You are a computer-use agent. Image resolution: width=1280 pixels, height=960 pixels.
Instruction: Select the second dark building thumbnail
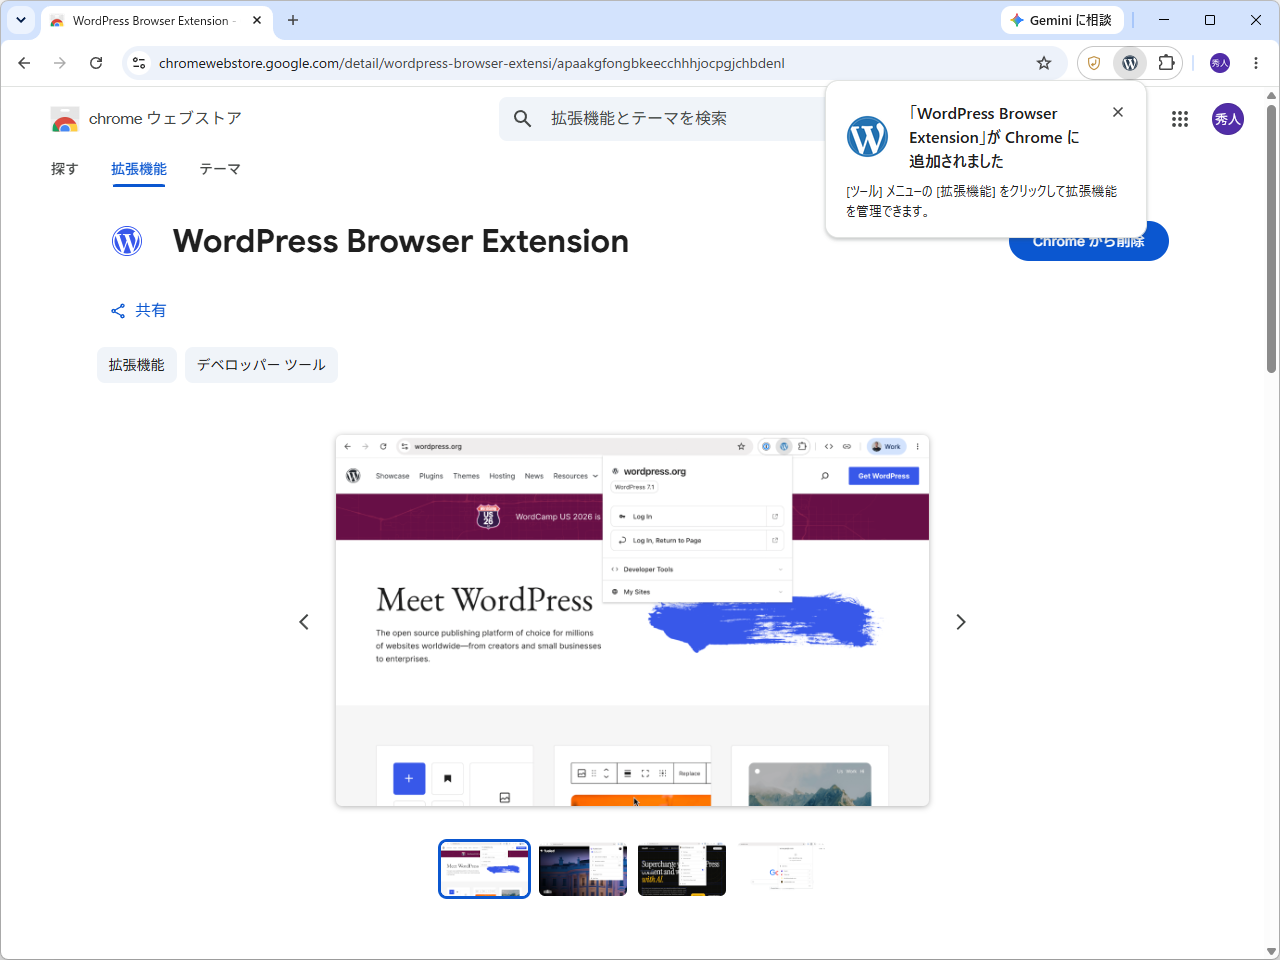point(583,869)
